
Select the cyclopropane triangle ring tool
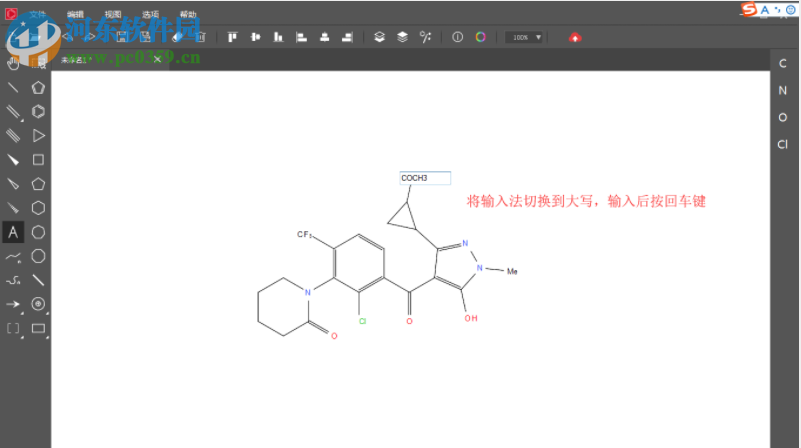(38, 135)
